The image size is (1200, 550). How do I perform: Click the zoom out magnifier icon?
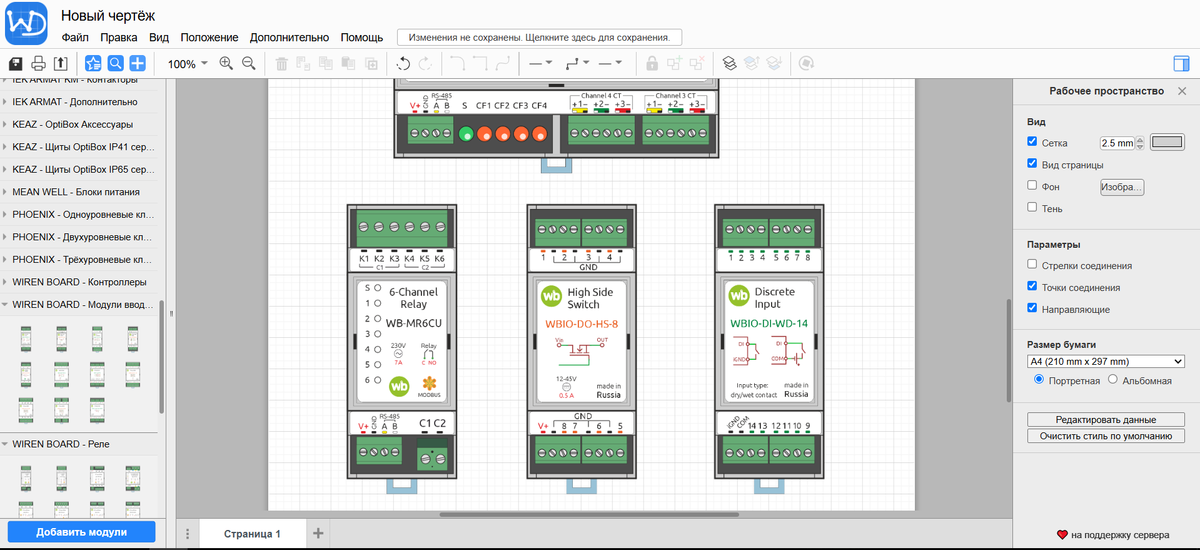coord(249,63)
